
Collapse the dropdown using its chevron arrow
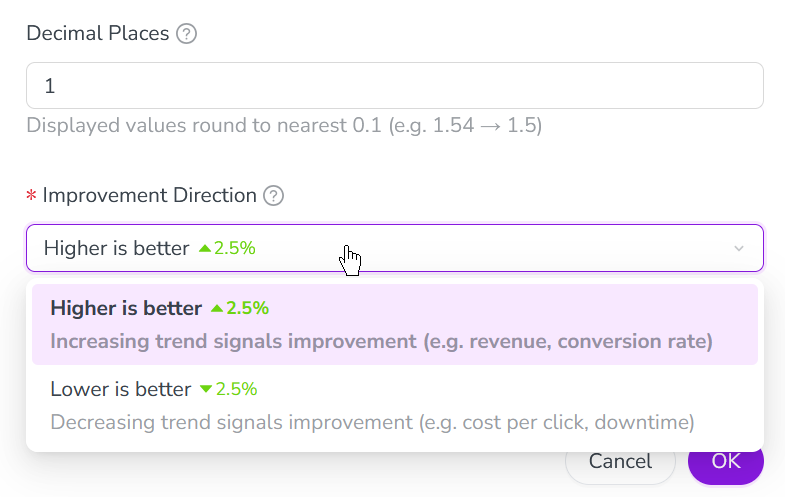pyautogui.click(x=739, y=248)
